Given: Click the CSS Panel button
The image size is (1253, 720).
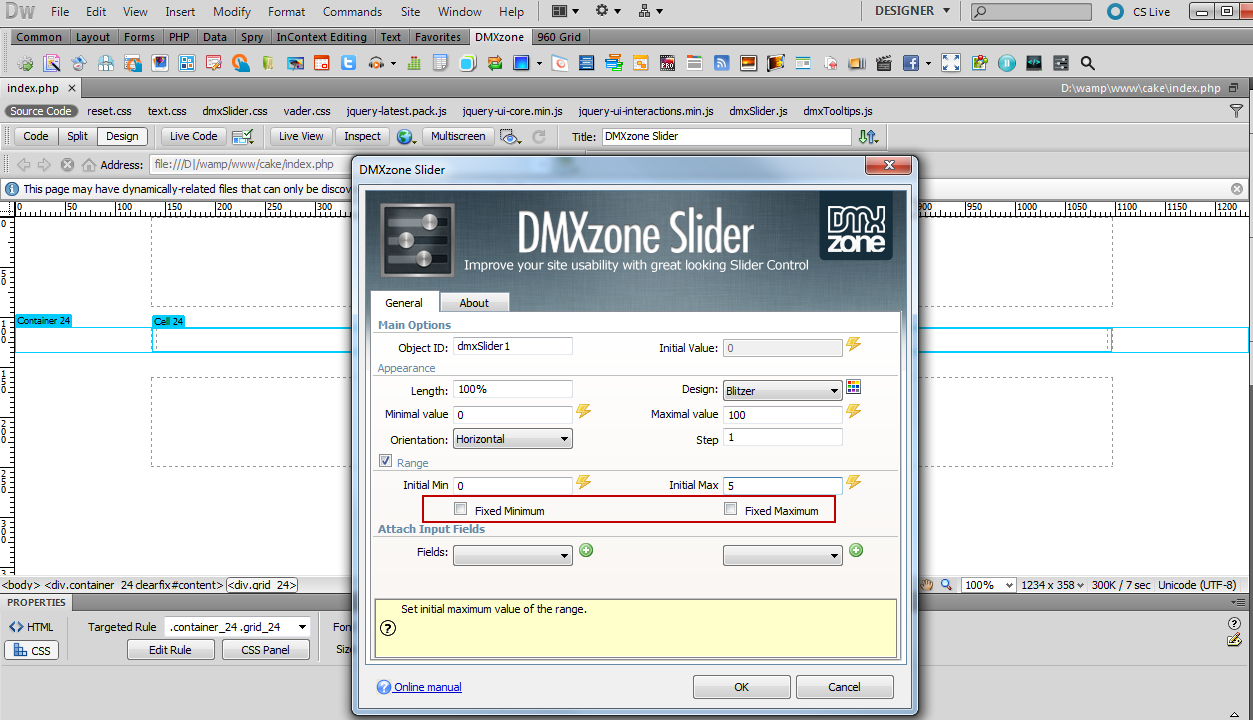Looking at the screenshot, I should 265,650.
